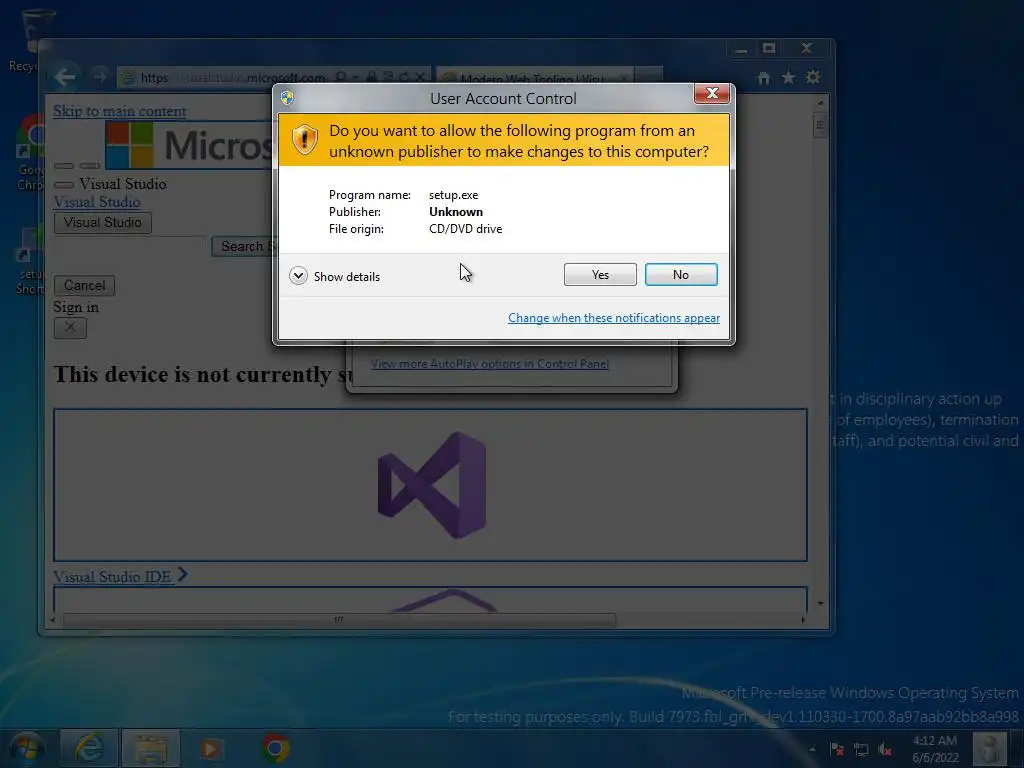Open Internet Explorer home icon
The image size is (1024, 768).
click(x=763, y=78)
